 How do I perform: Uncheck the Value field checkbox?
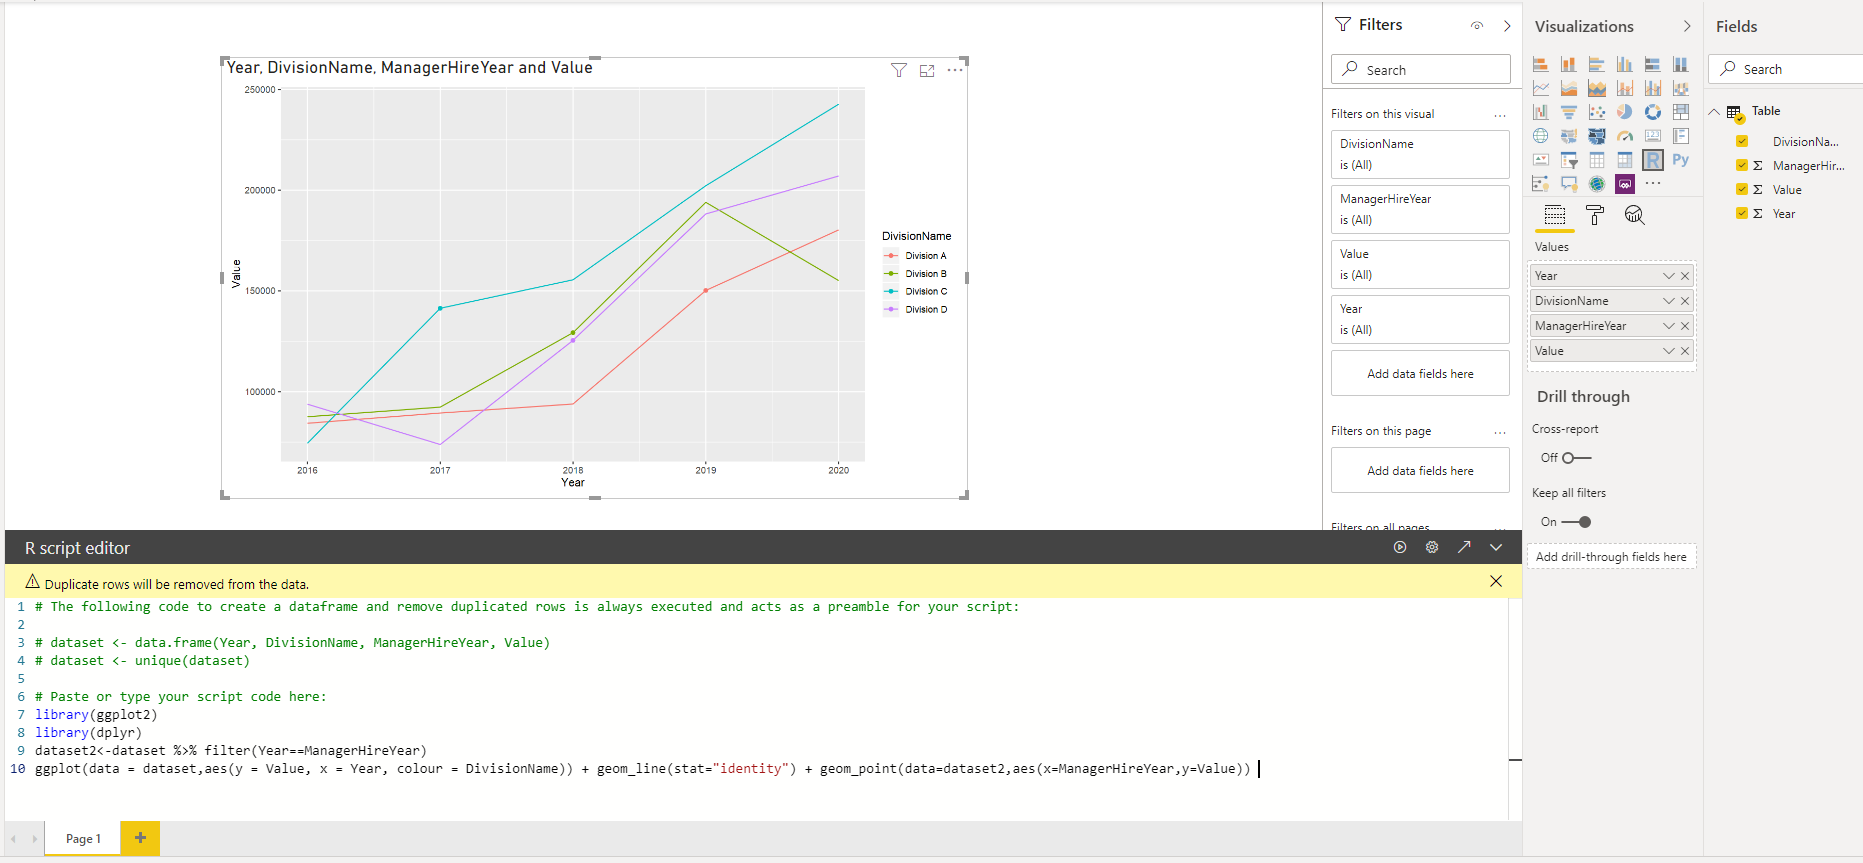tap(1742, 189)
